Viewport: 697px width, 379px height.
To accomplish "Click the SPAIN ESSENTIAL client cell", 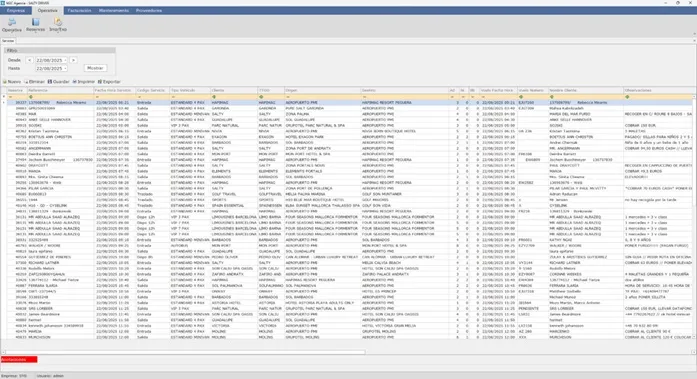I will coord(234,206).
